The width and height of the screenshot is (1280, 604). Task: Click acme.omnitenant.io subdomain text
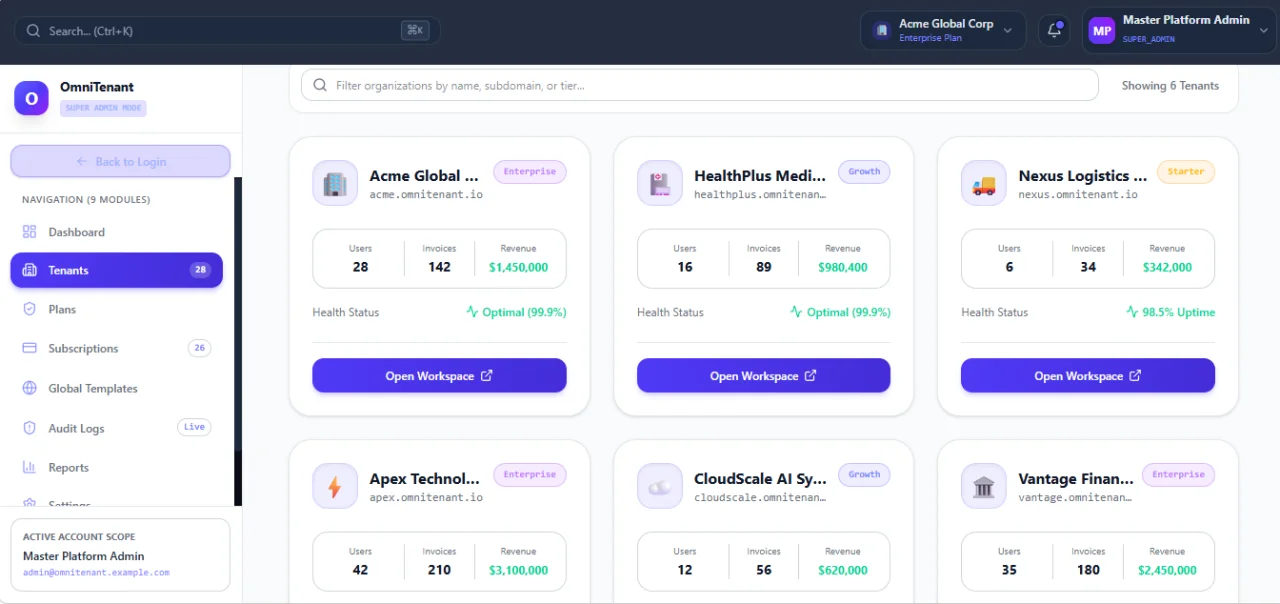[x=426, y=195]
